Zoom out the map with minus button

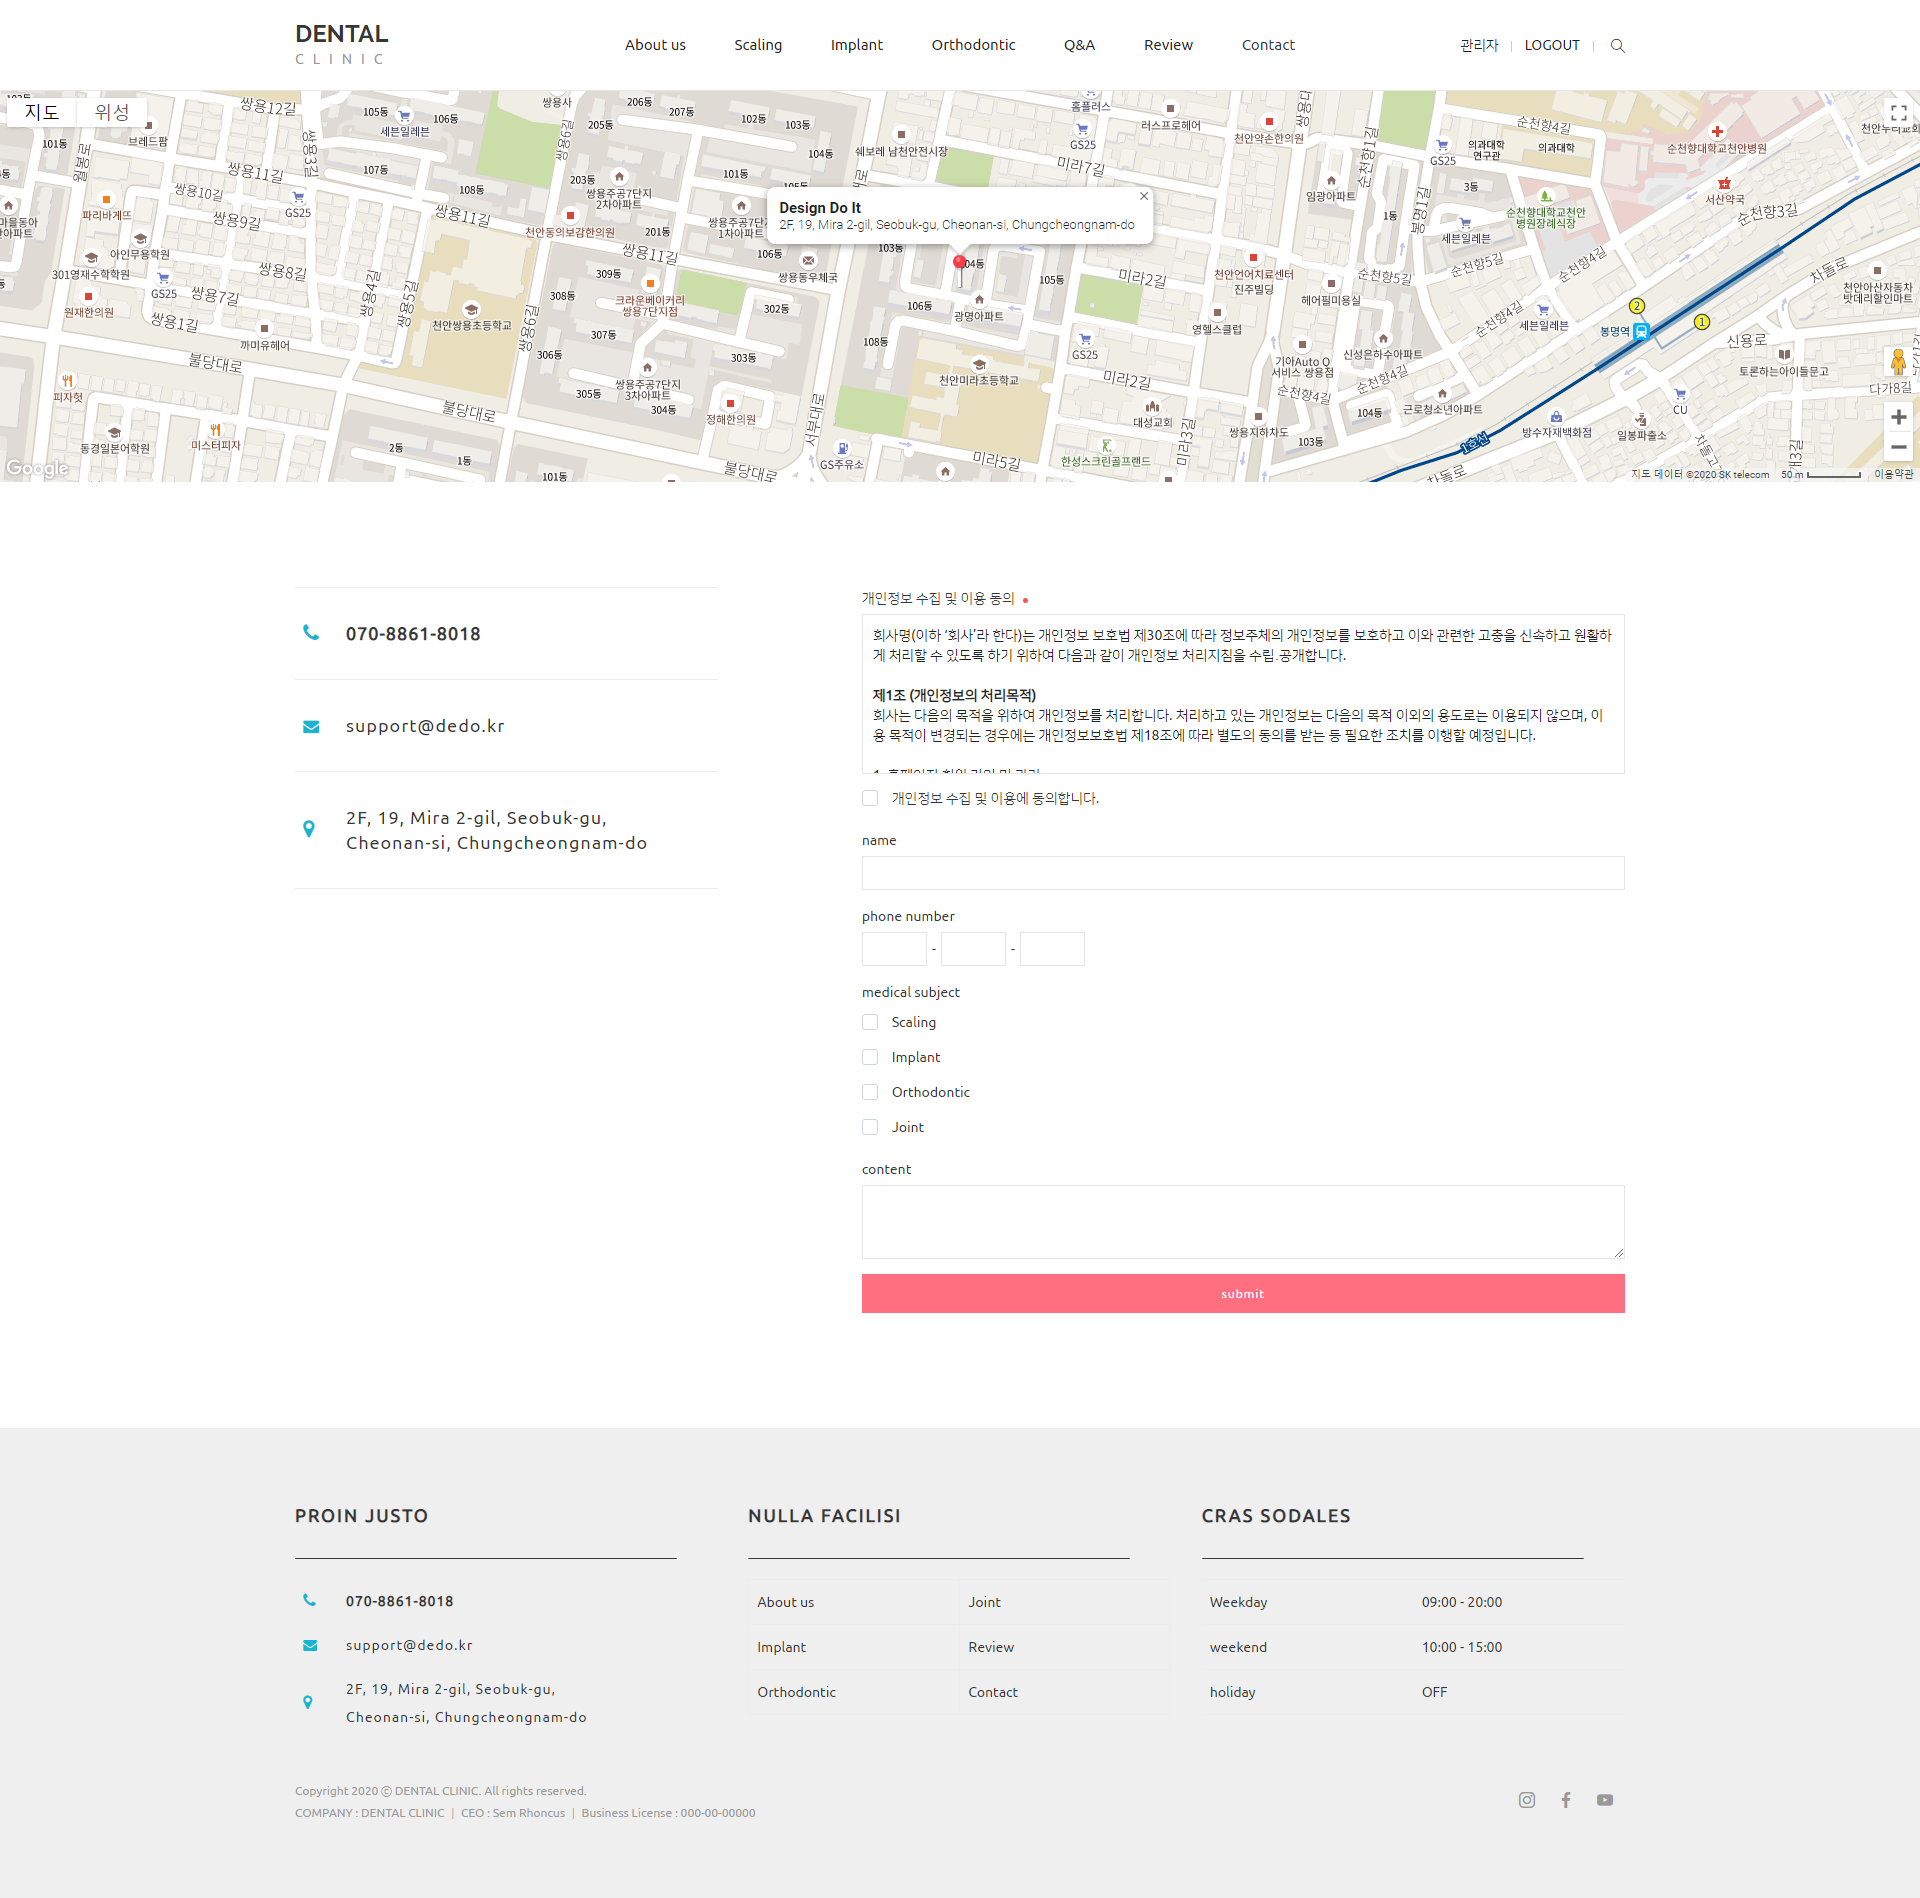click(1898, 447)
